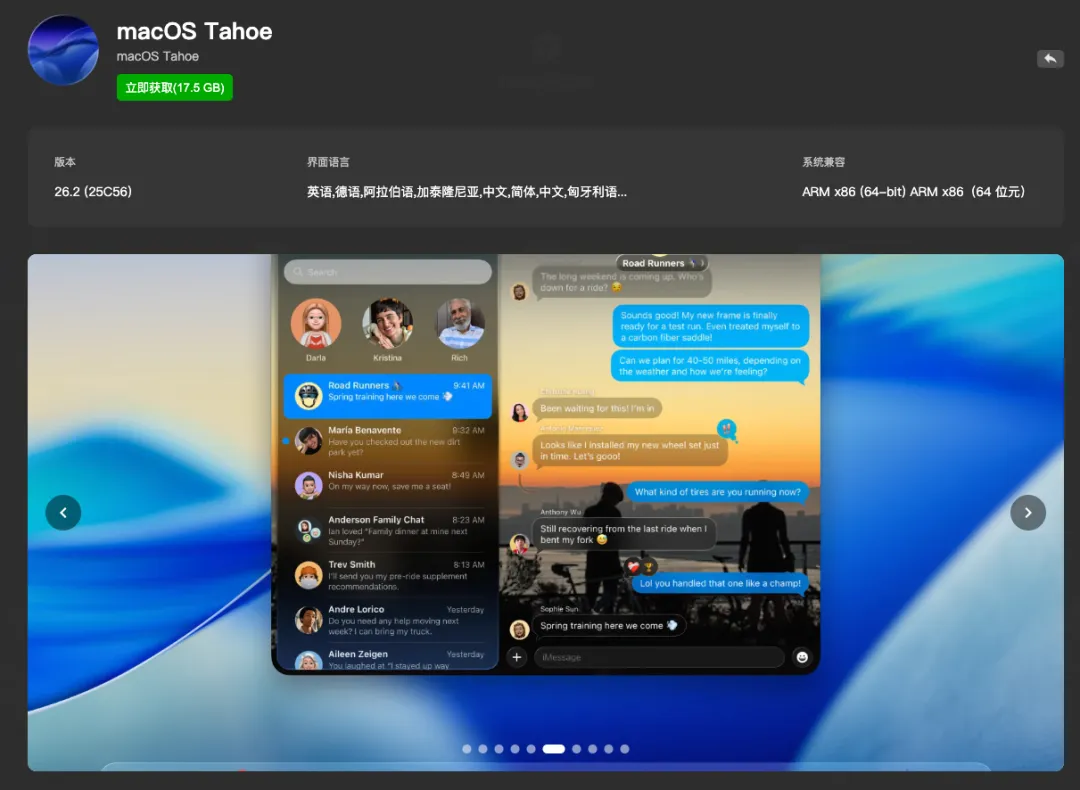Select the seventh carousel page dot
Screen dimensions: 1080x790
(577, 749)
